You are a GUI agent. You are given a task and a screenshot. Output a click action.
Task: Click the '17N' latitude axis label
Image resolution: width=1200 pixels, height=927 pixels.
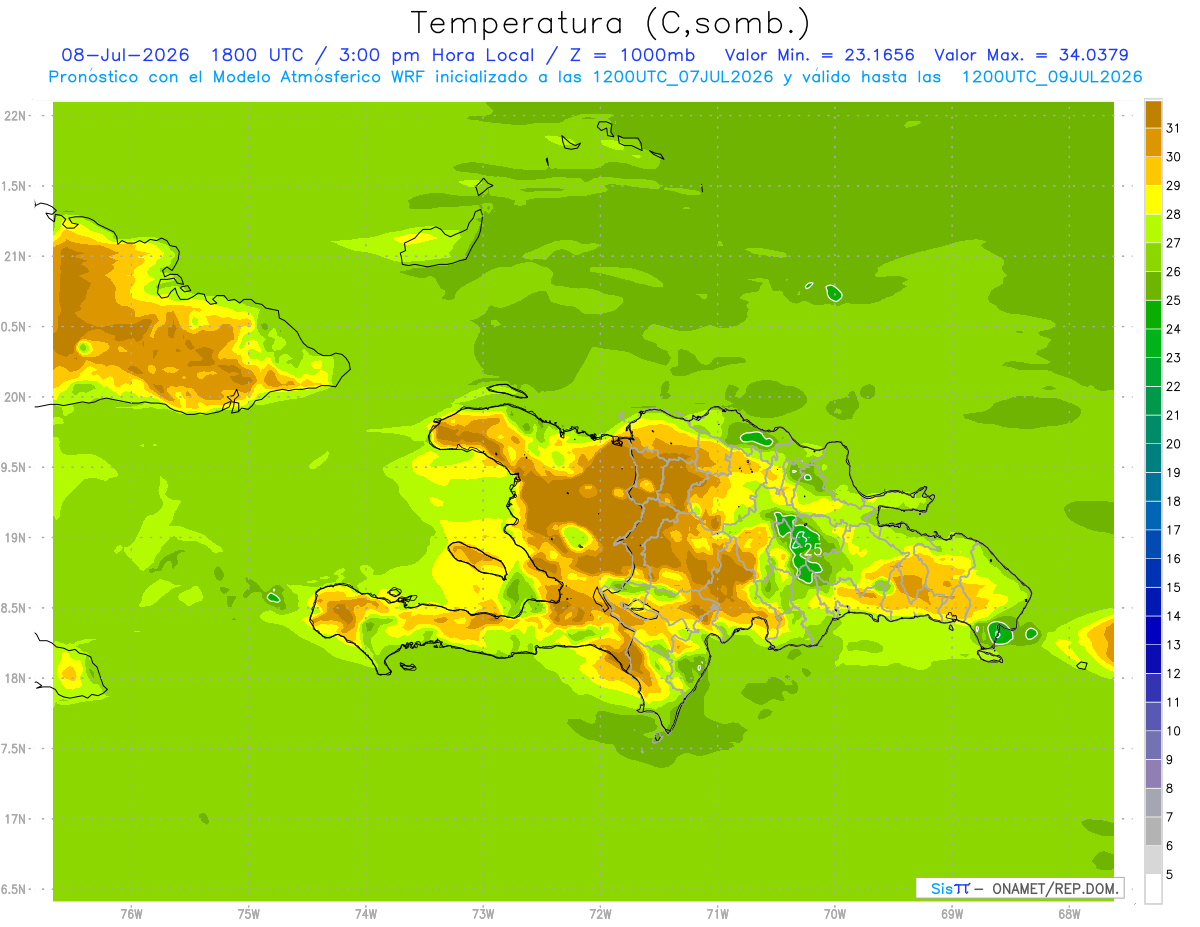(17, 819)
